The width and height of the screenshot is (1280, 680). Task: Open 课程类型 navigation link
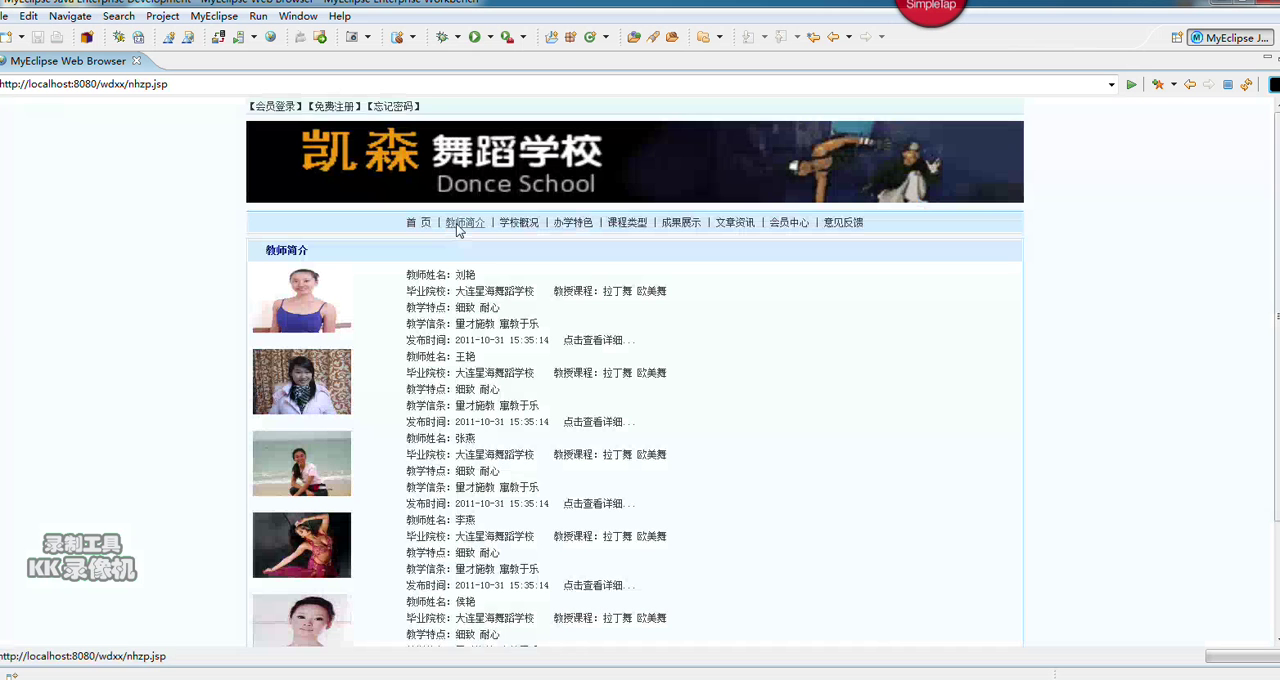click(627, 223)
